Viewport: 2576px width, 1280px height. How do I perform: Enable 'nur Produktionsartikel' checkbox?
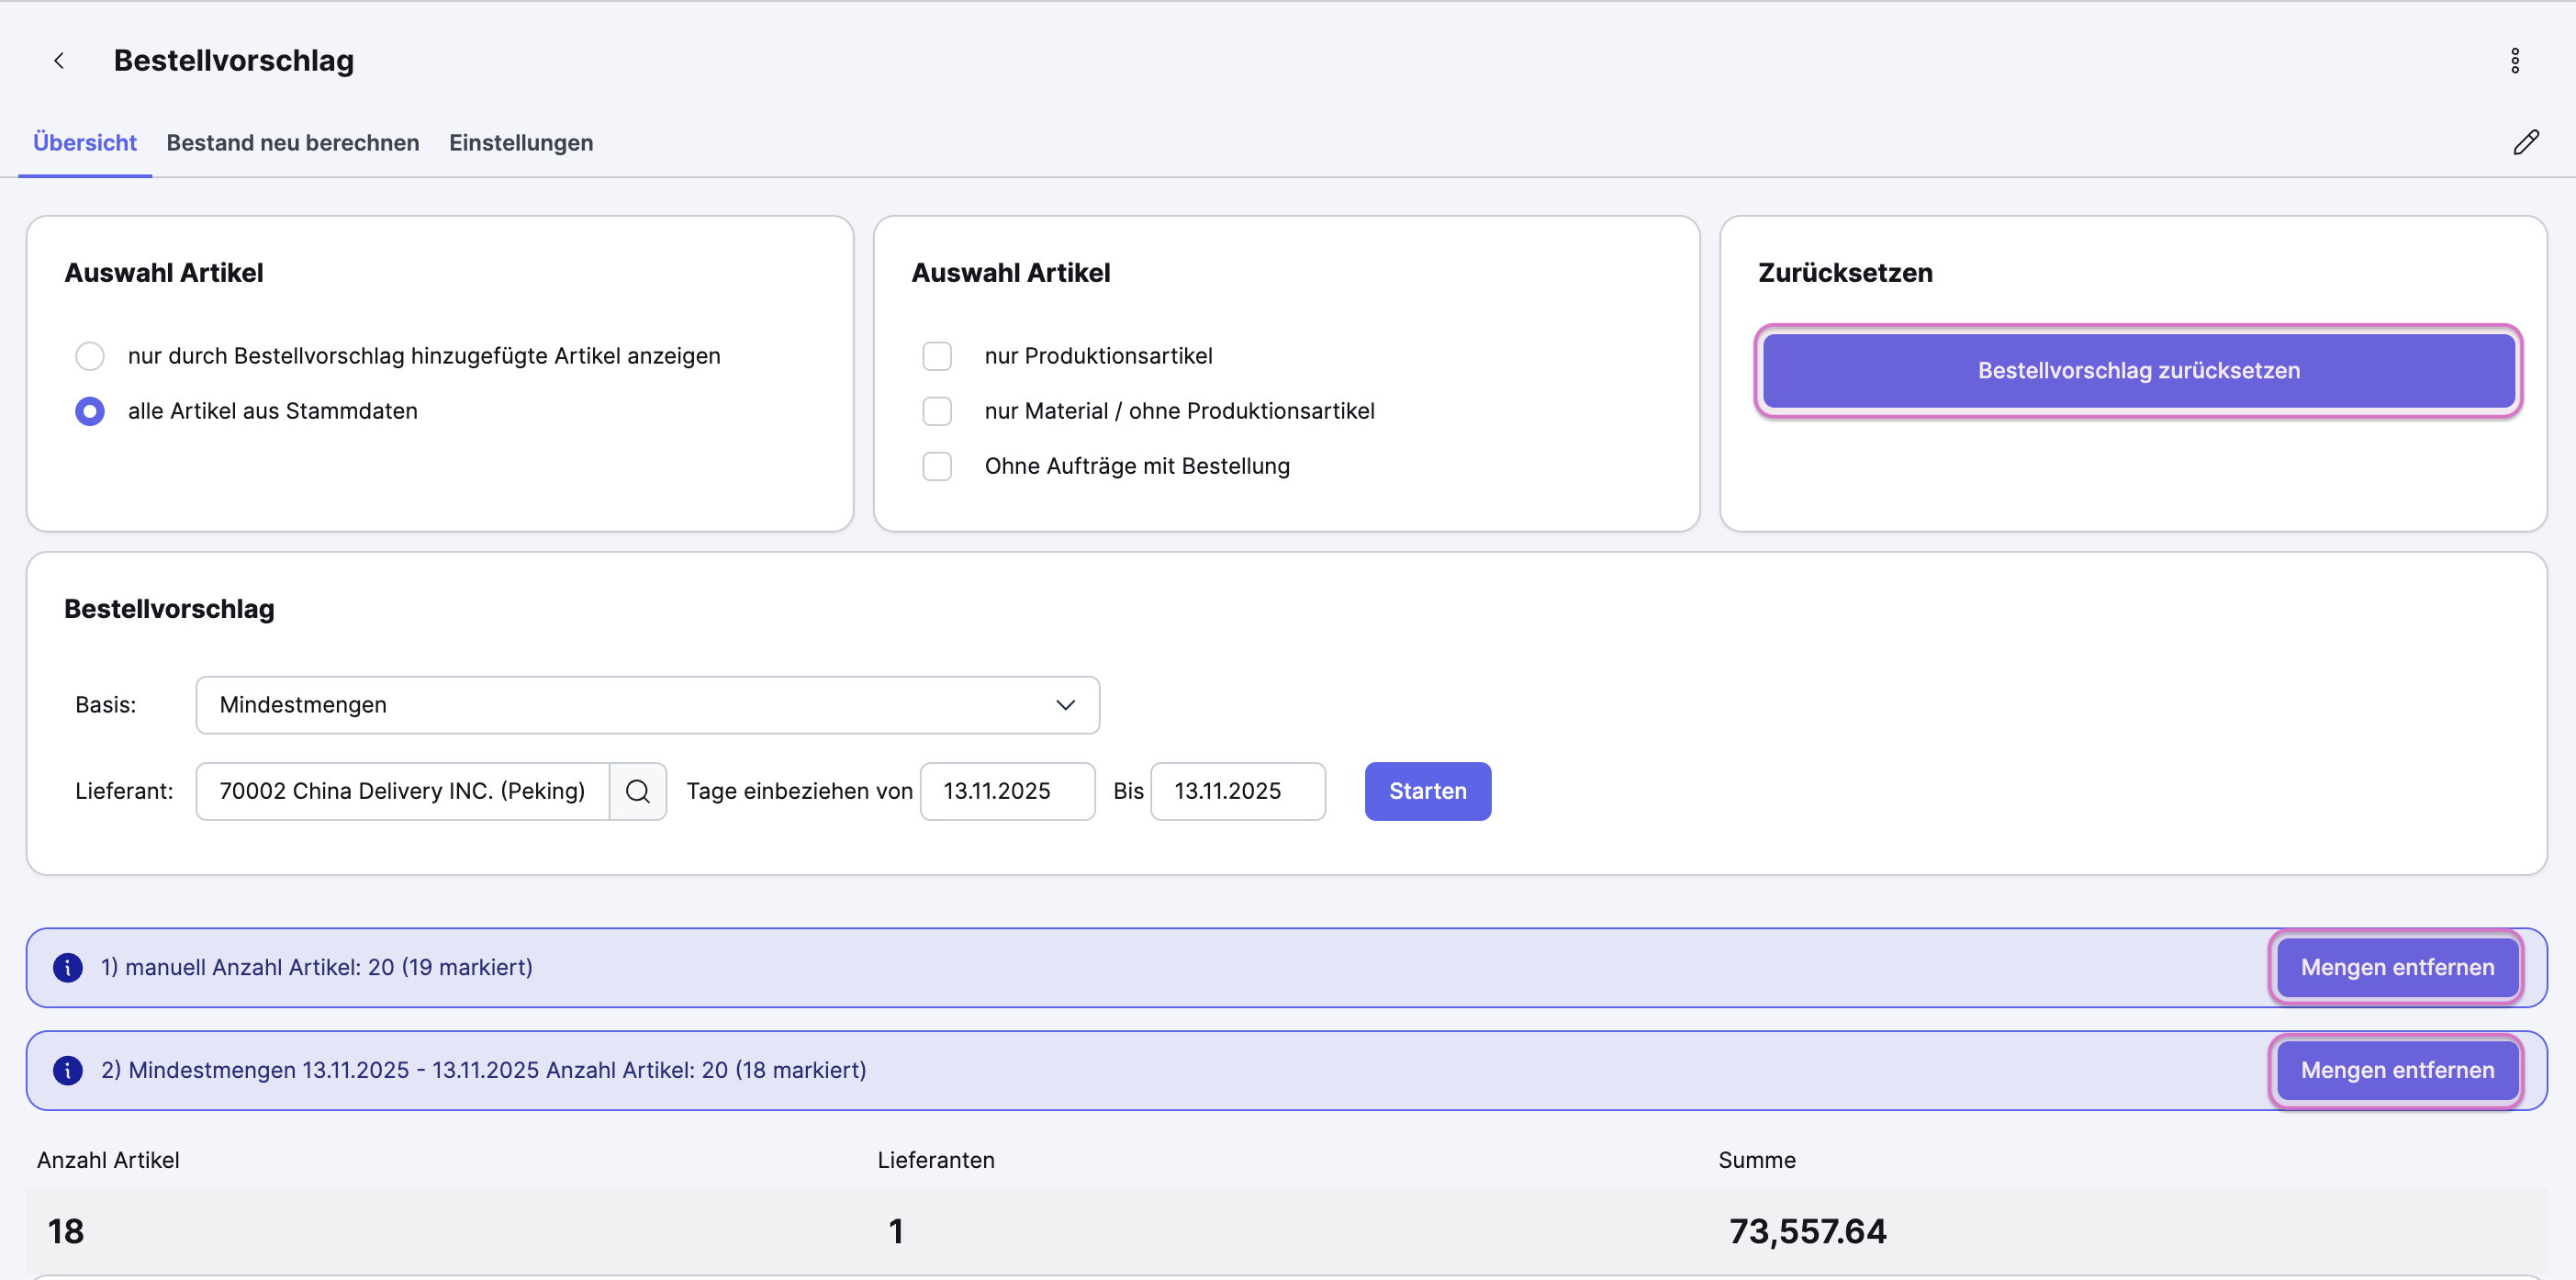tap(937, 356)
